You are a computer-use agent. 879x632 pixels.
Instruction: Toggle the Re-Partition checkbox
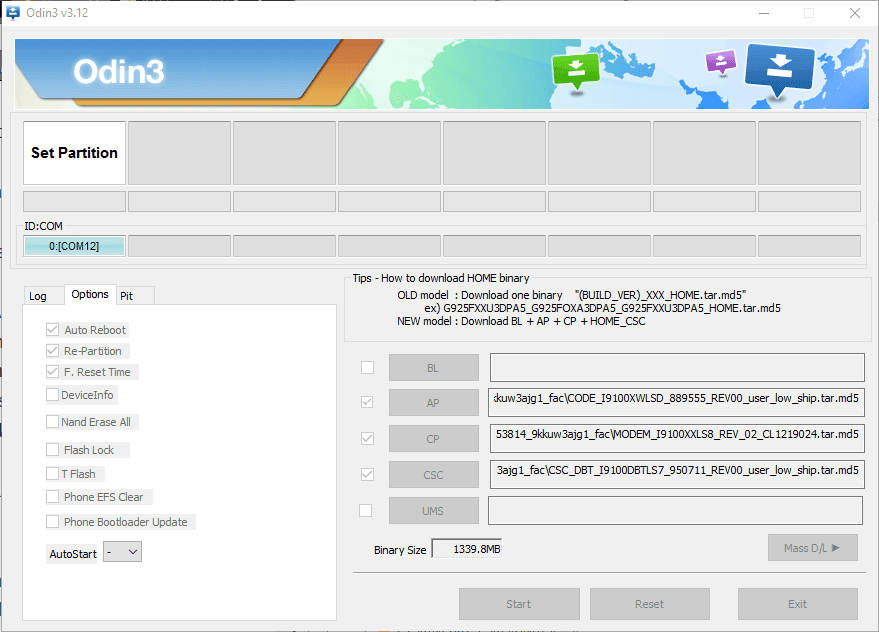(x=53, y=351)
